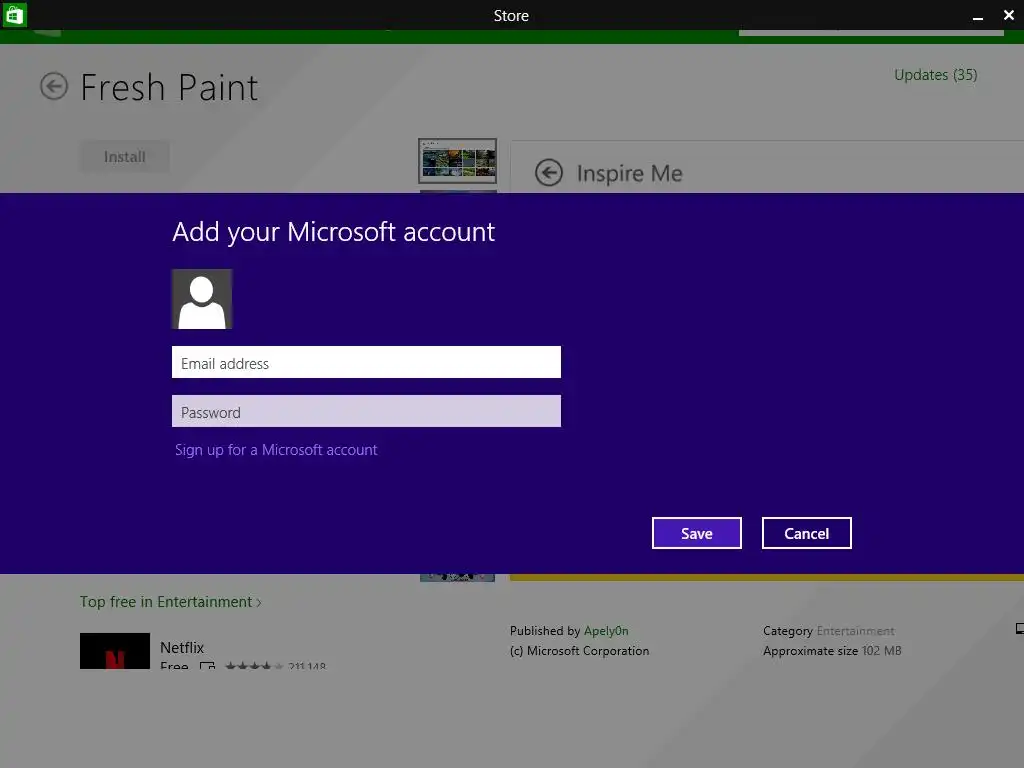Click the Email address input field

366,362
